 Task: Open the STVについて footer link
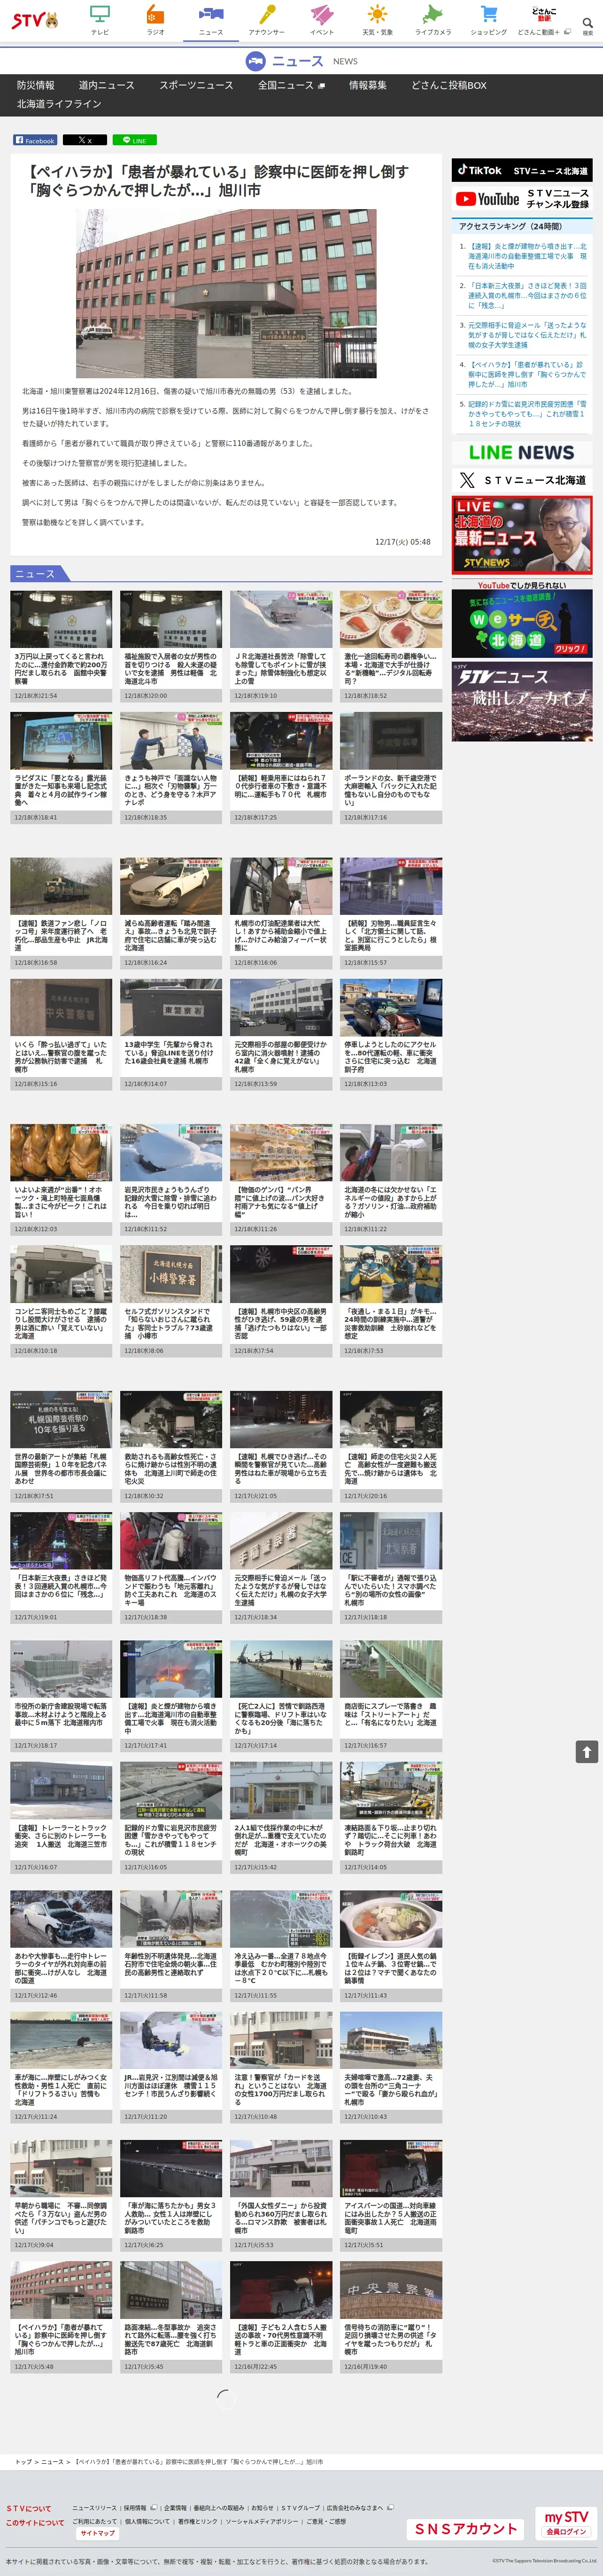tap(28, 2508)
